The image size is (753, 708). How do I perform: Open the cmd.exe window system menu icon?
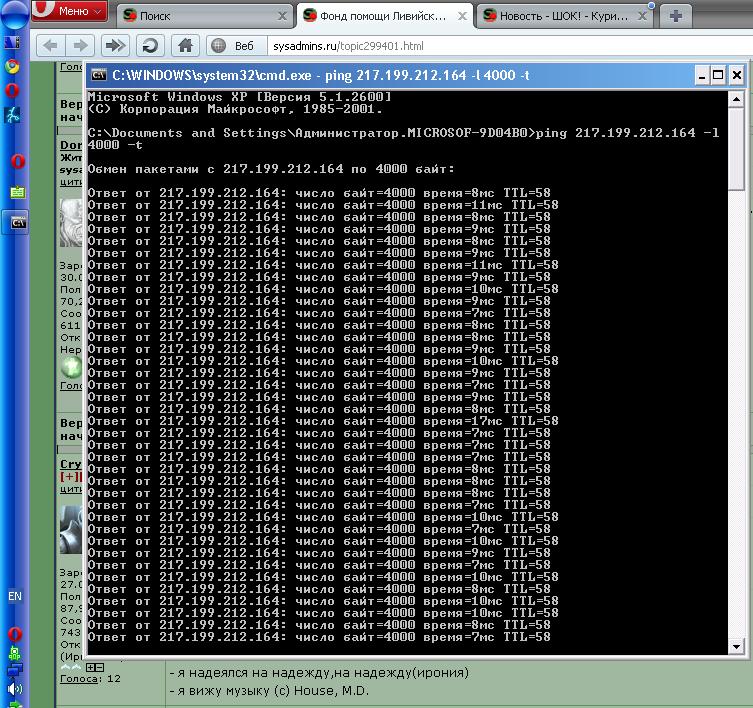[99, 75]
